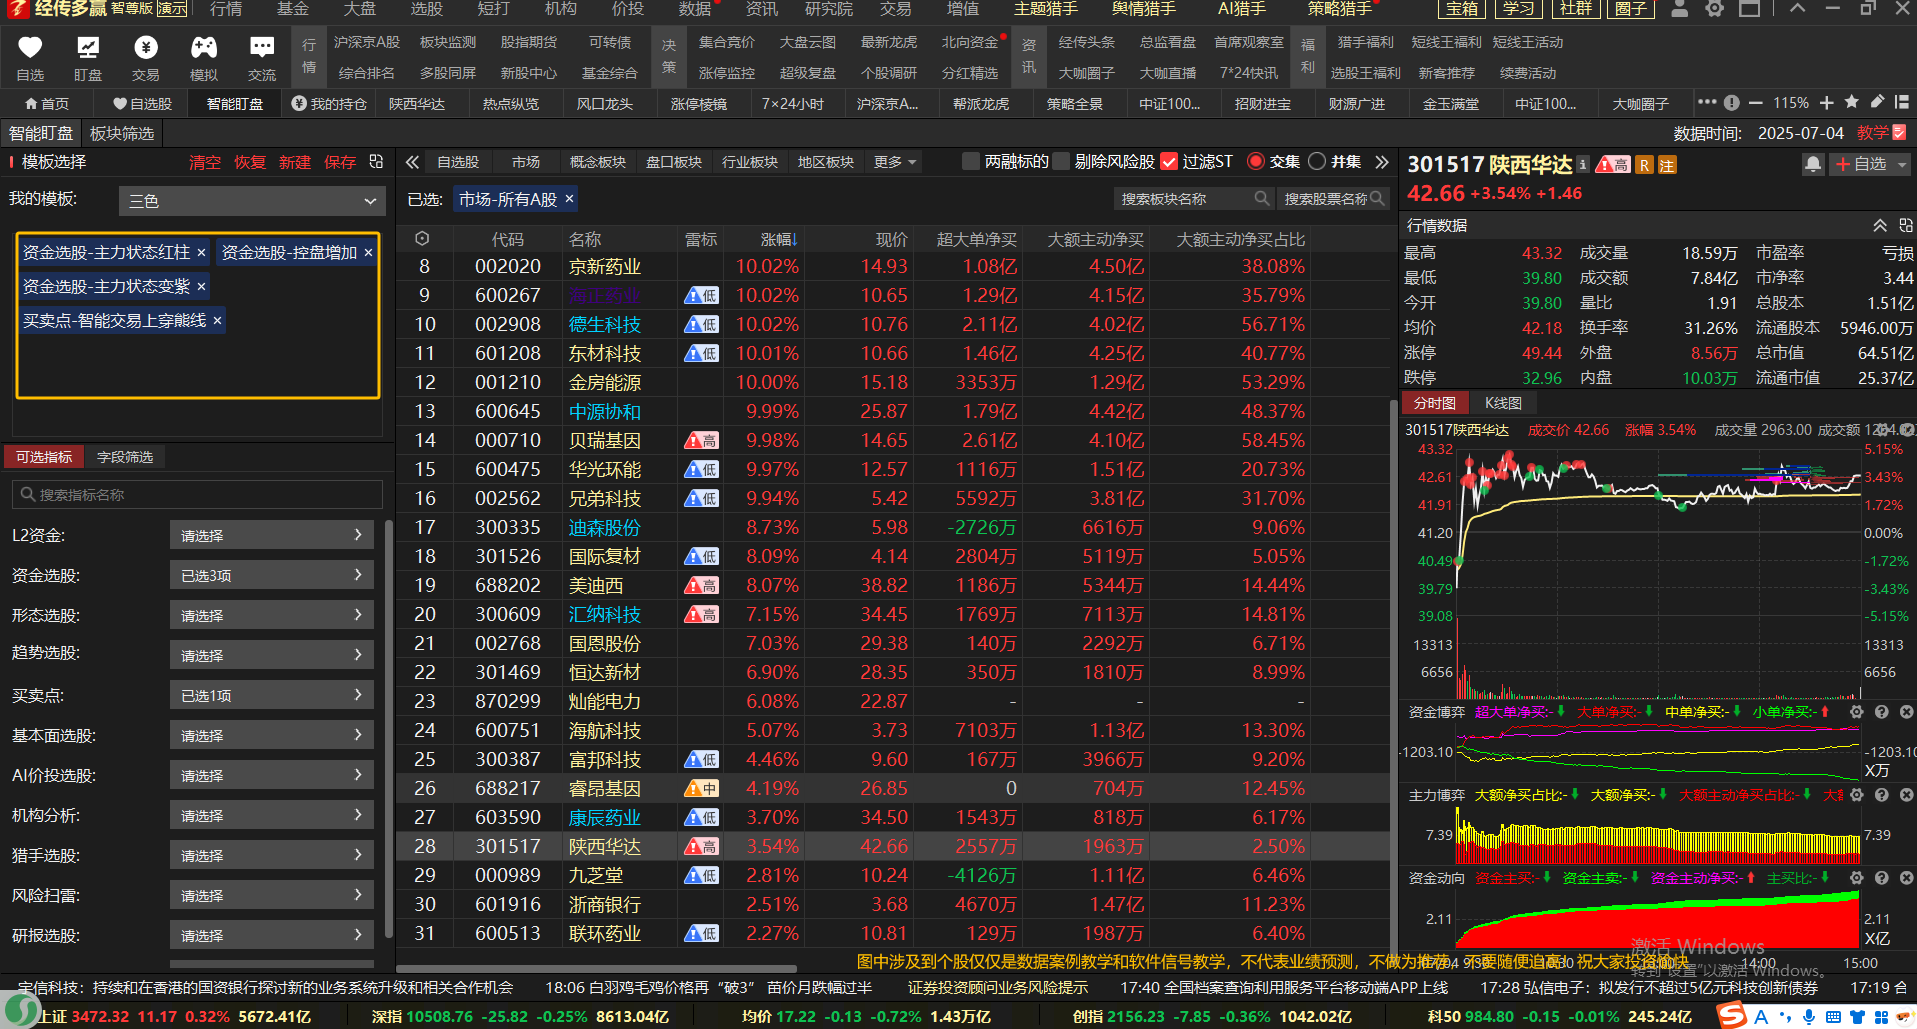Sort by the 涨幅 column header
Viewport: 1917px width, 1029px height.
coord(779,239)
